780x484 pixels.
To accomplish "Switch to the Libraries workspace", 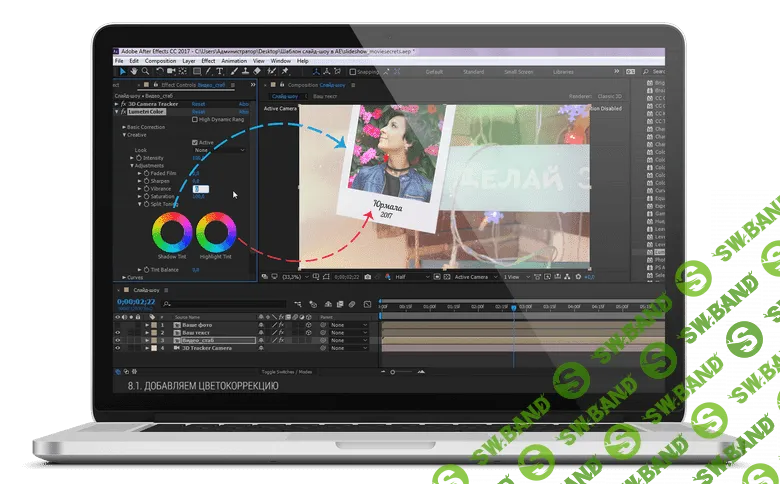I will click(563, 72).
